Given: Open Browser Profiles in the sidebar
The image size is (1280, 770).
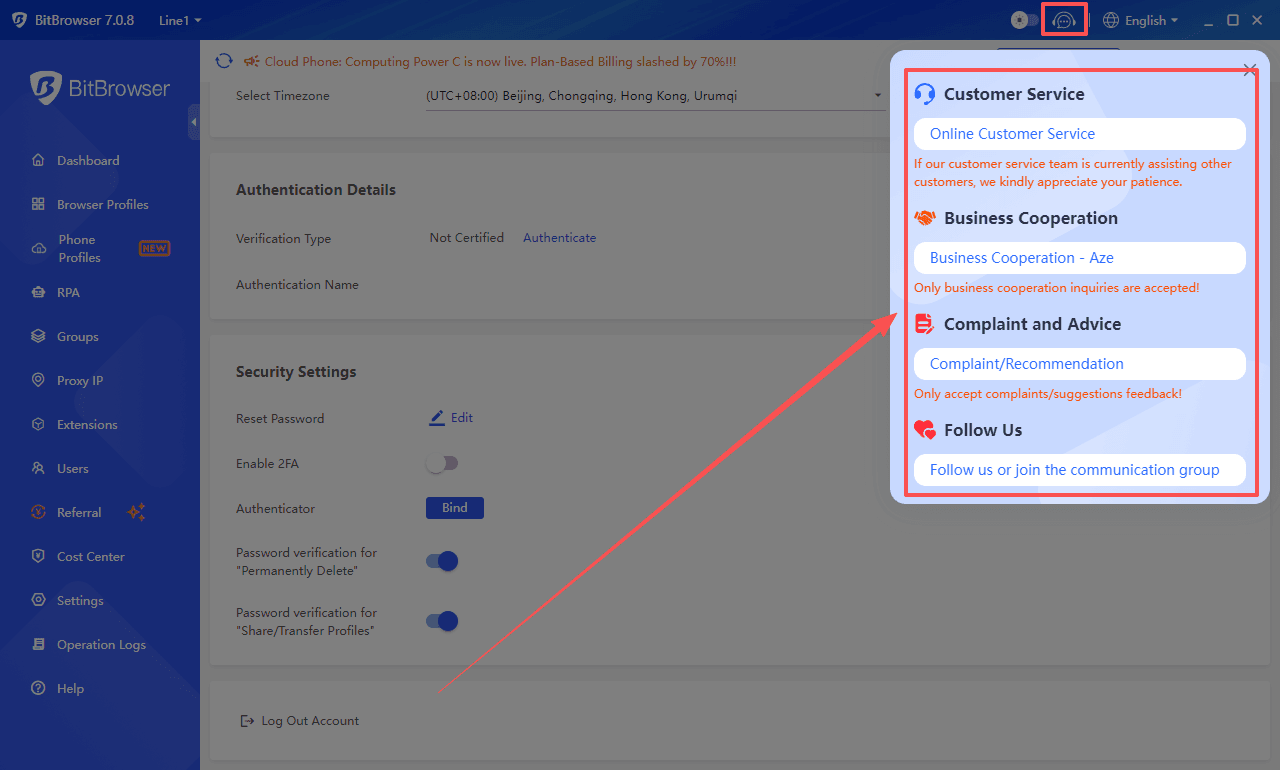Looking at the screenshot, I should 102,204.
